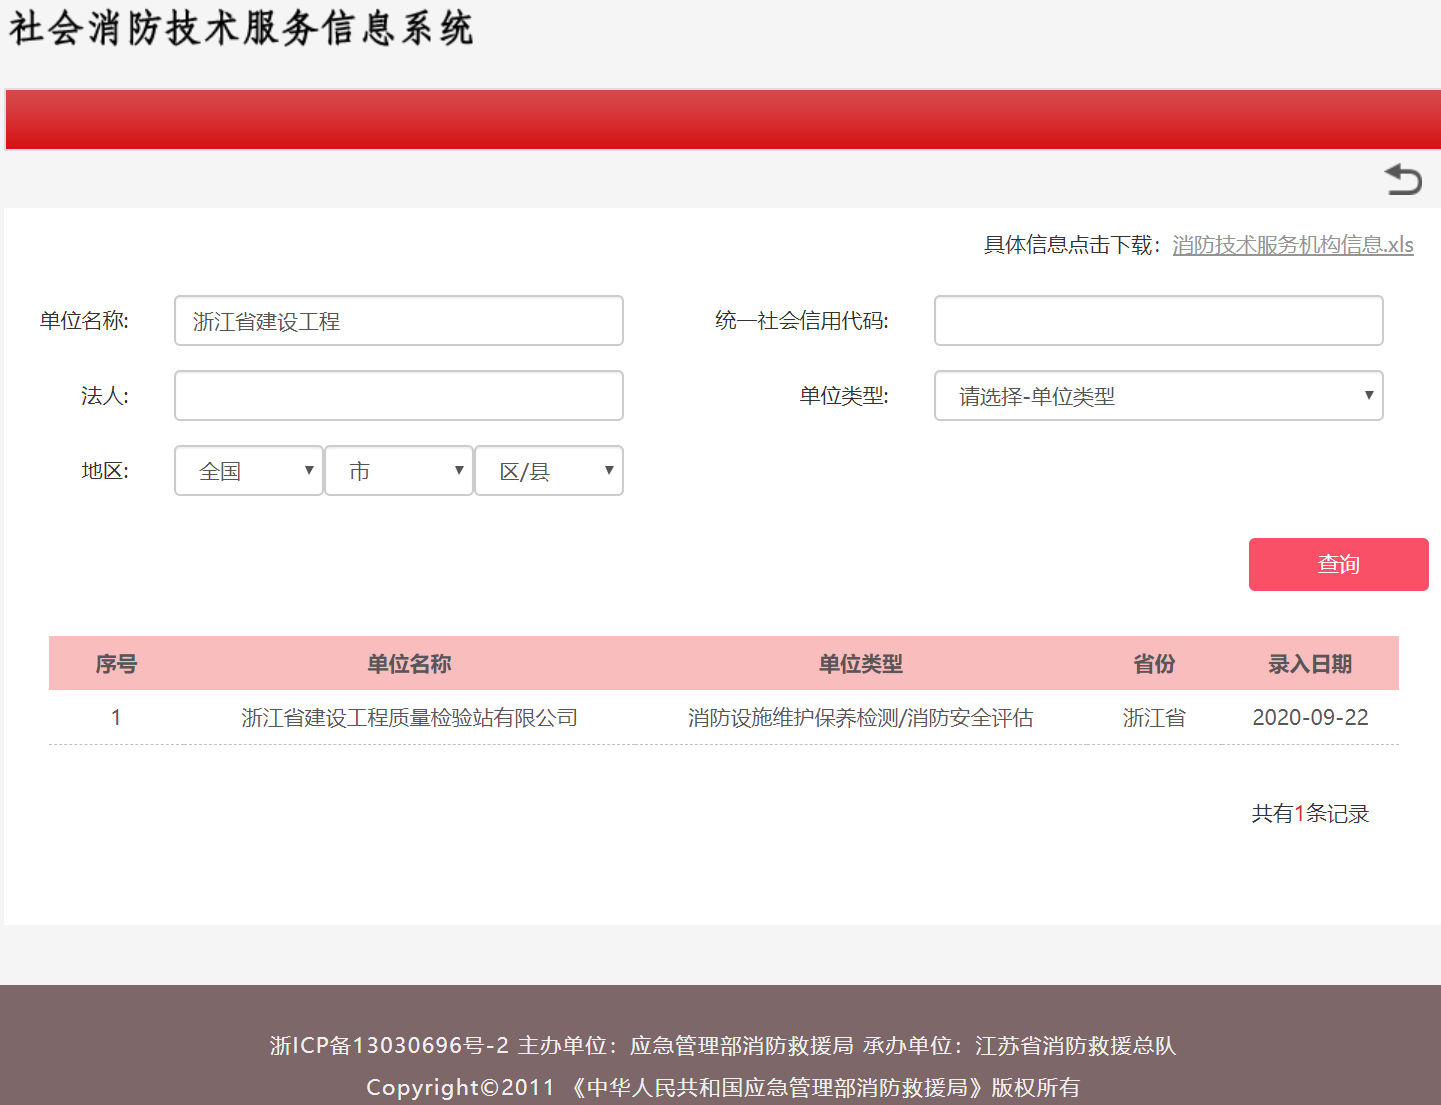
Task: Click 消防设施维护保养检测/消防安全评估 cell
Action: pos(861,718)
